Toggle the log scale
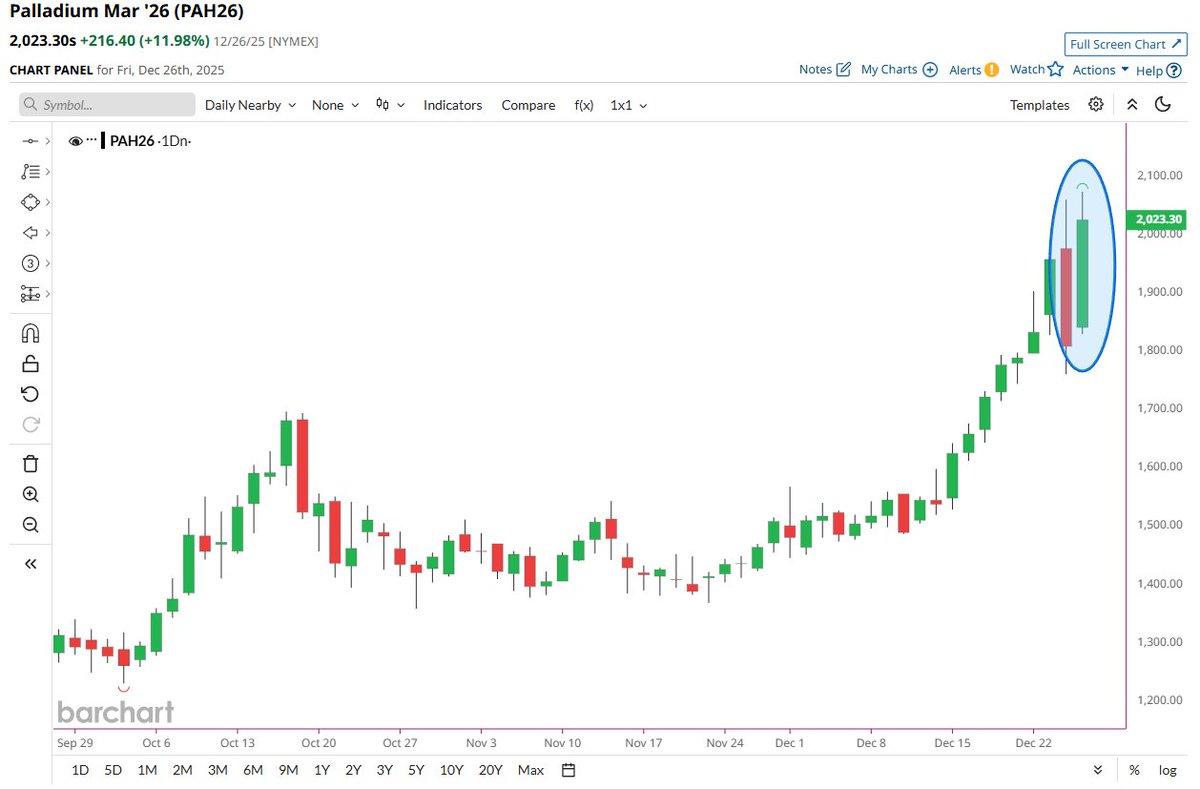The image size is (1200, 789). [x=1167, y=770]
